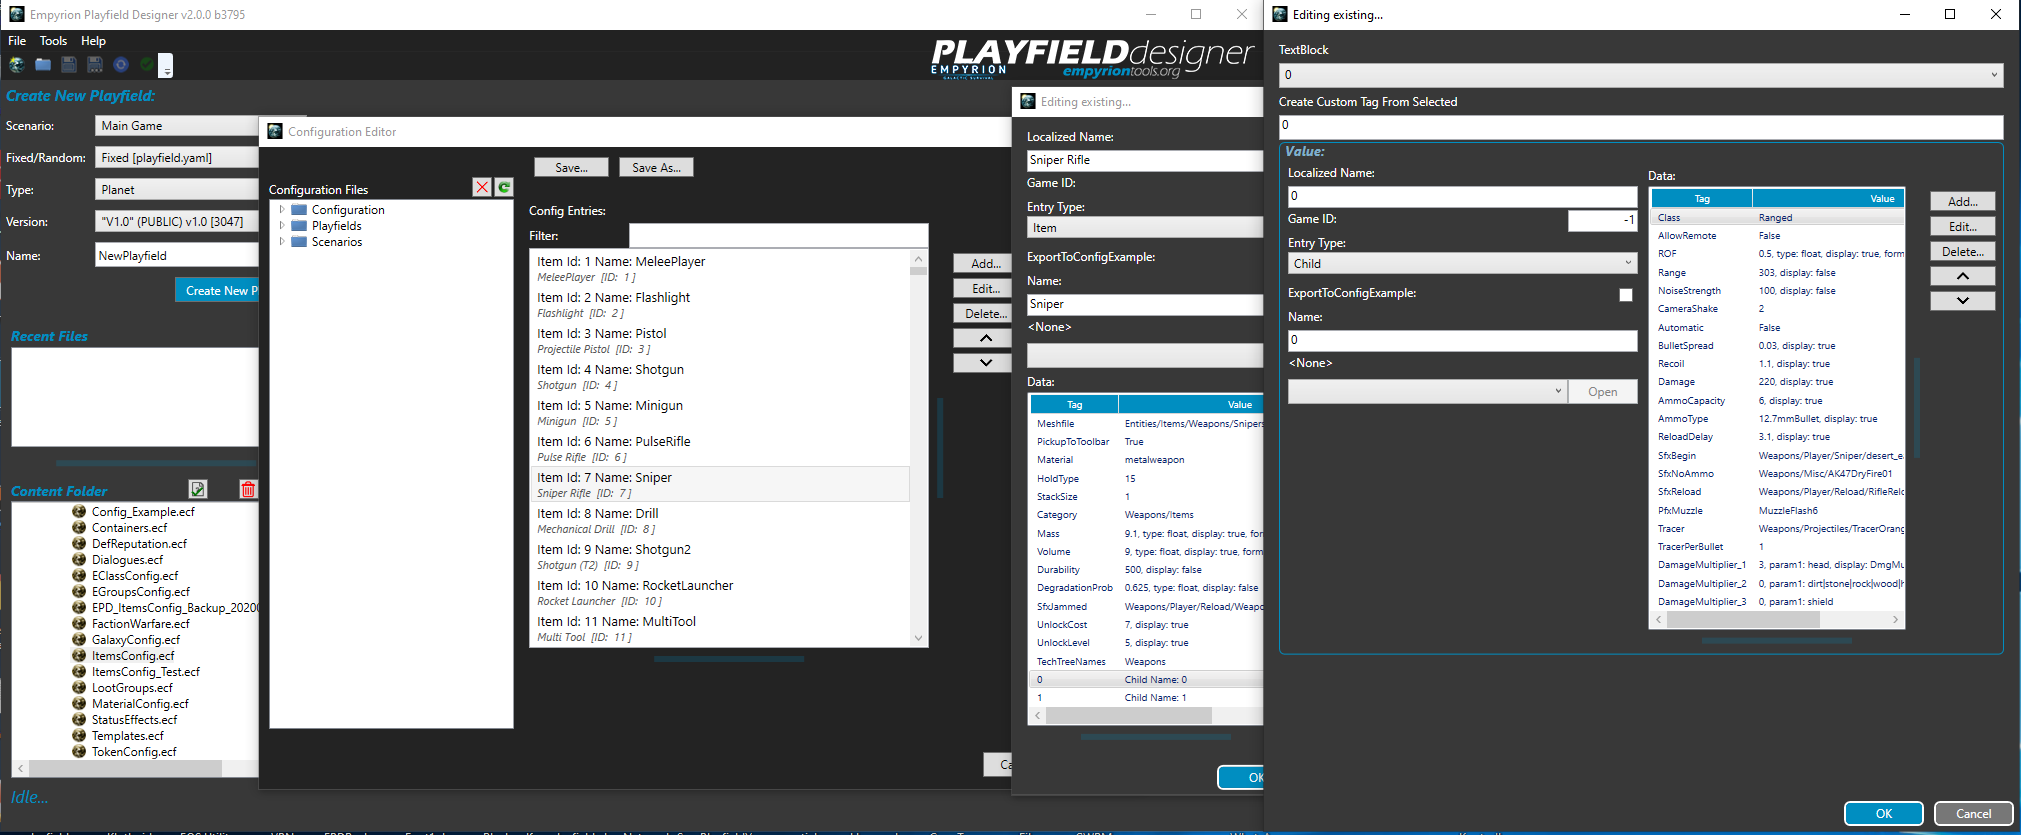Click the icon beside GalaxyConfig.ecf

coord(79,639)
